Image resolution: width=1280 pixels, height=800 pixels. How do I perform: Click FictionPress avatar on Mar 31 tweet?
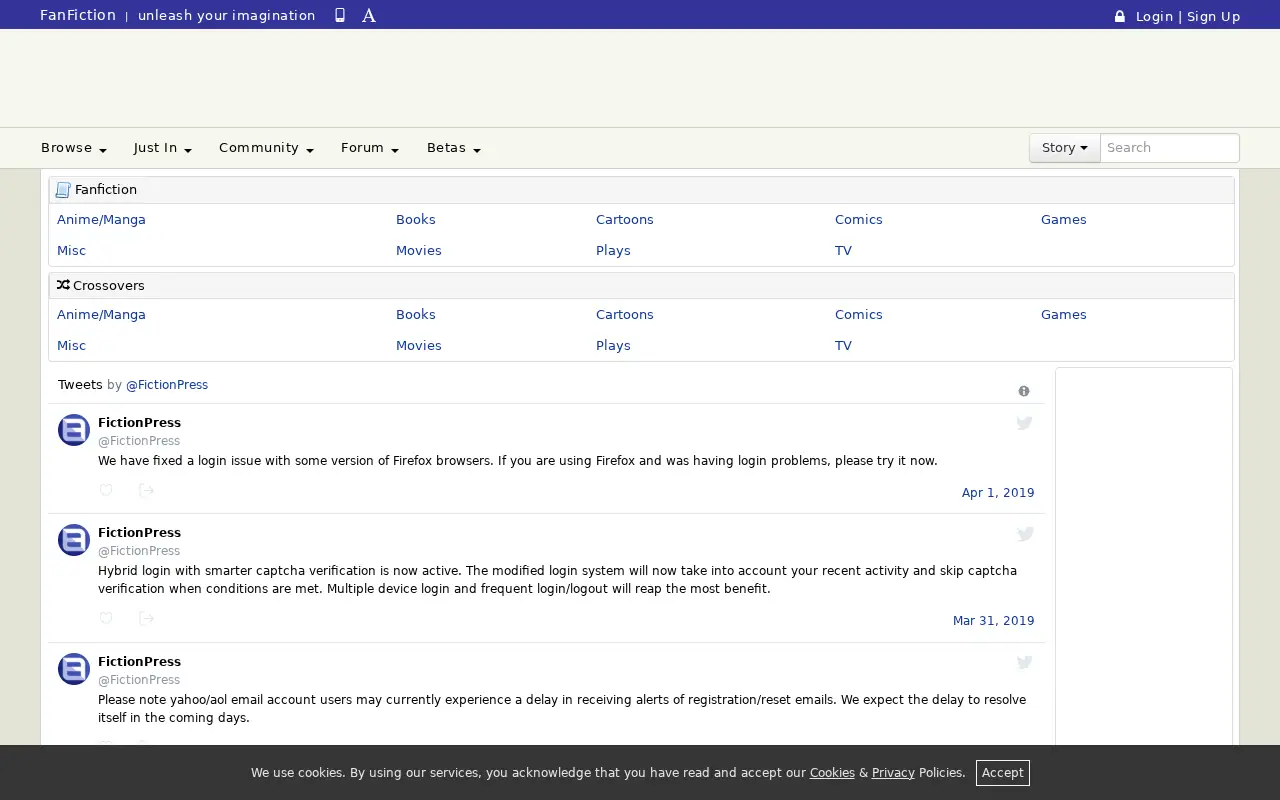74,540
